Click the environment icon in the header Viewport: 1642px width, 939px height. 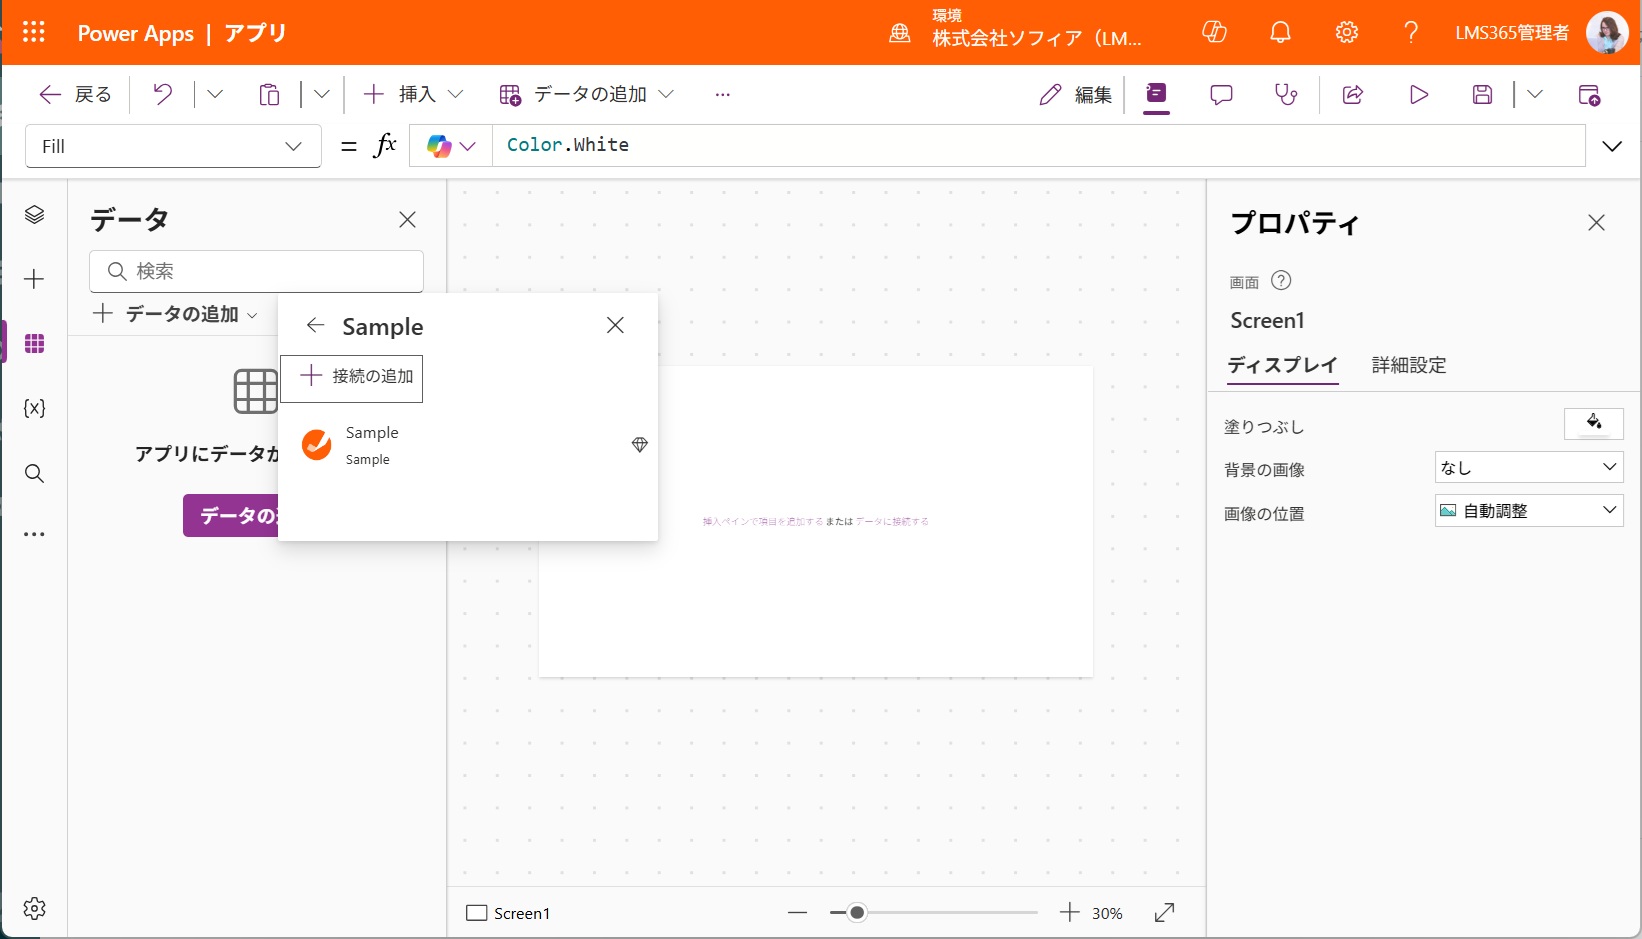tap(900, 33)
